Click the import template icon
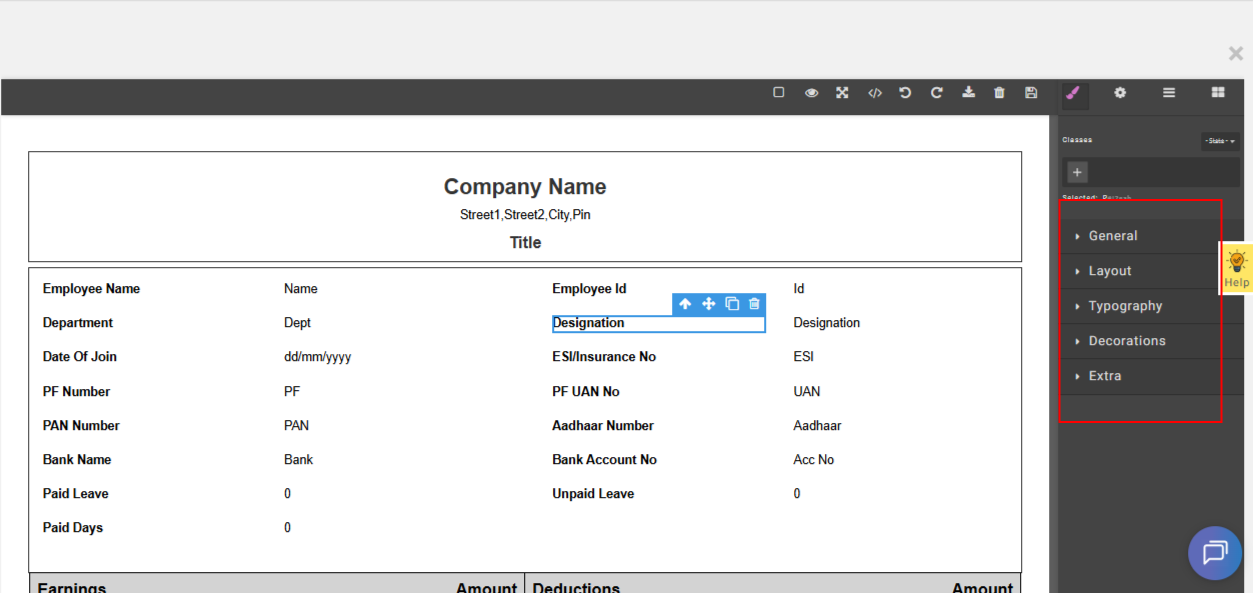 point(968,93)
